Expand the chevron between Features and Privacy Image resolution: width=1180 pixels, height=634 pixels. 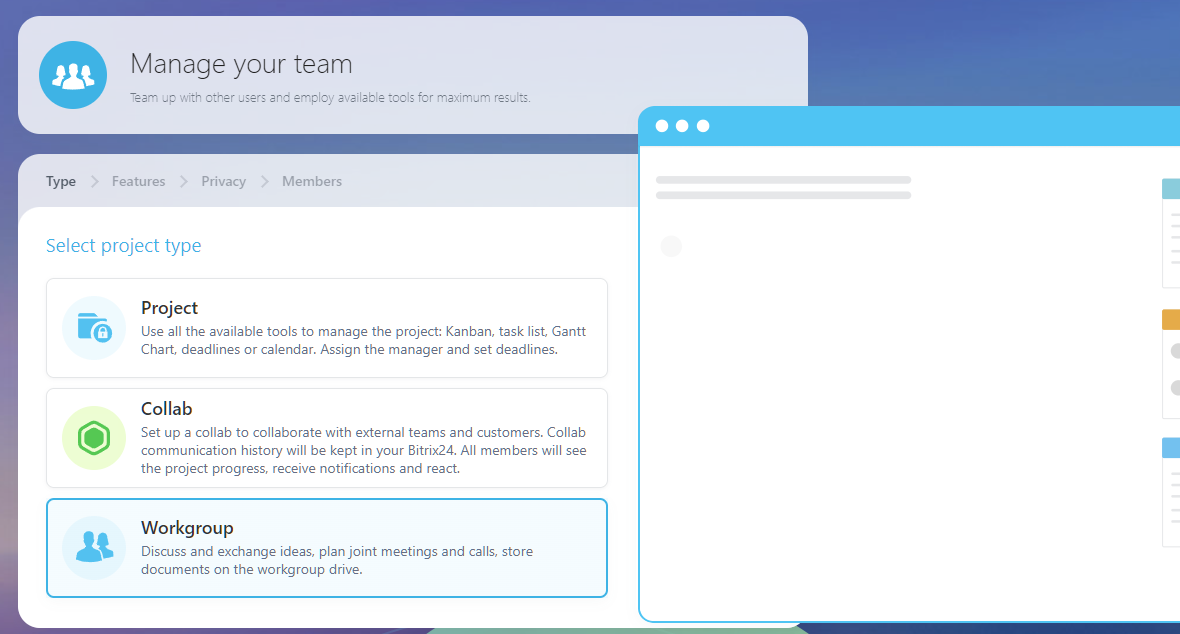pyautogui.click(x=183, y=181)
